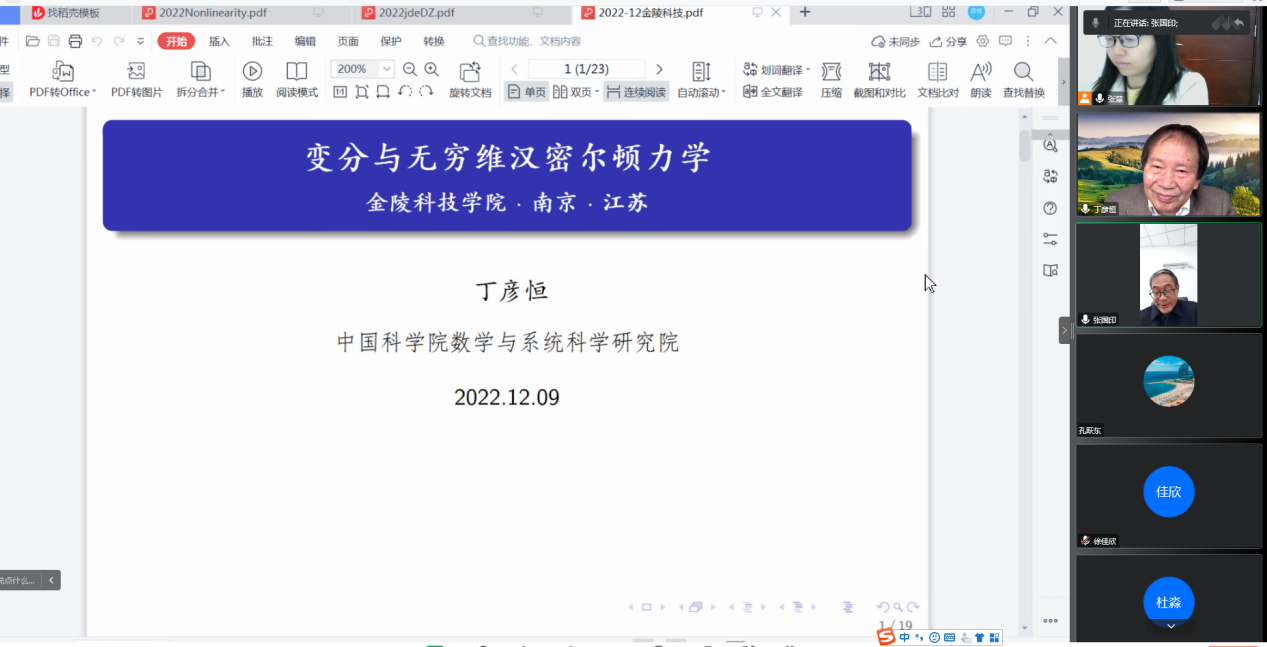Image resolution: width=1267 pixels, height=647 pixels.
Task: Open 阅读模式 reading mode
Action: [297, 71]
